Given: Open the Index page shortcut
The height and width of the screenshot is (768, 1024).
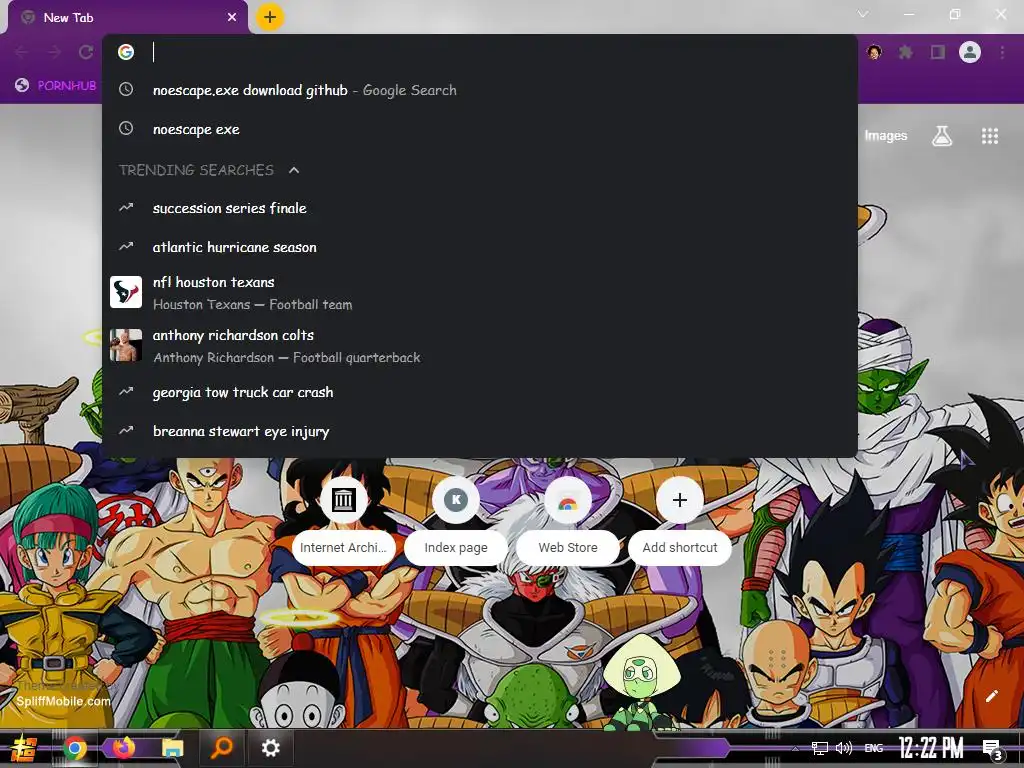Looking at the screenshot, I should 456,519.
